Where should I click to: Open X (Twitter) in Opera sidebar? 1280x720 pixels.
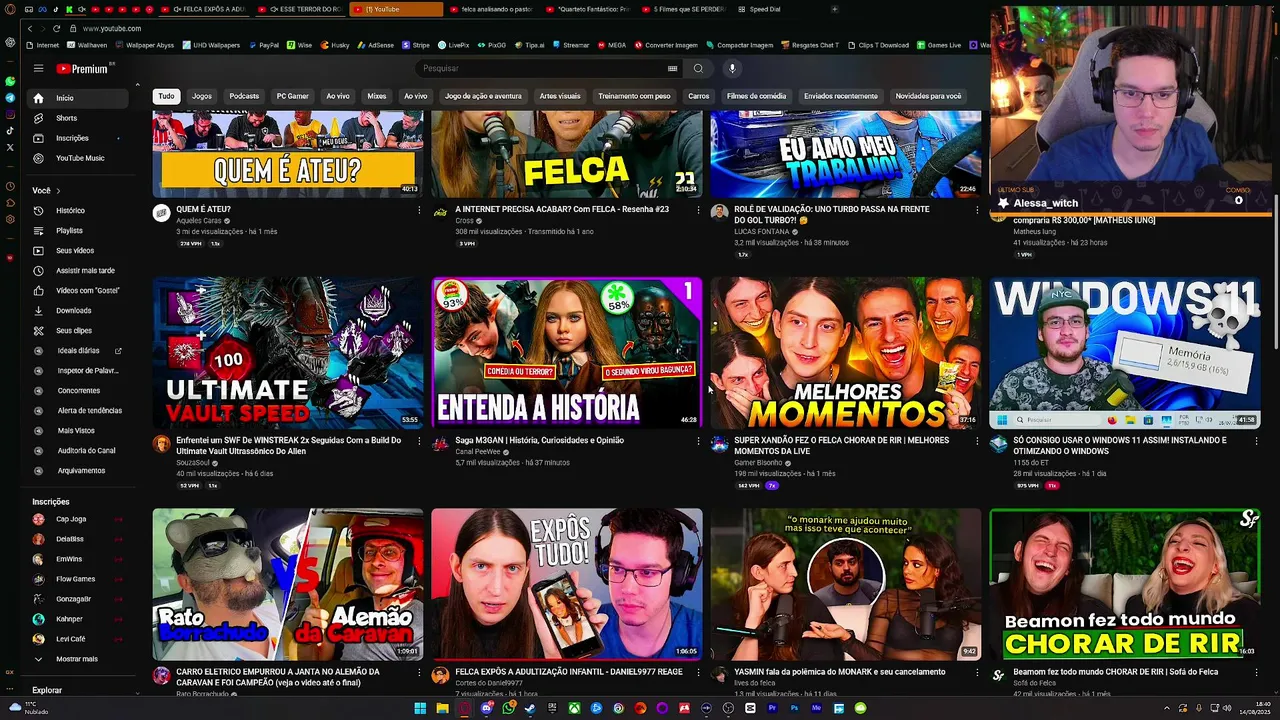(10, 147)
